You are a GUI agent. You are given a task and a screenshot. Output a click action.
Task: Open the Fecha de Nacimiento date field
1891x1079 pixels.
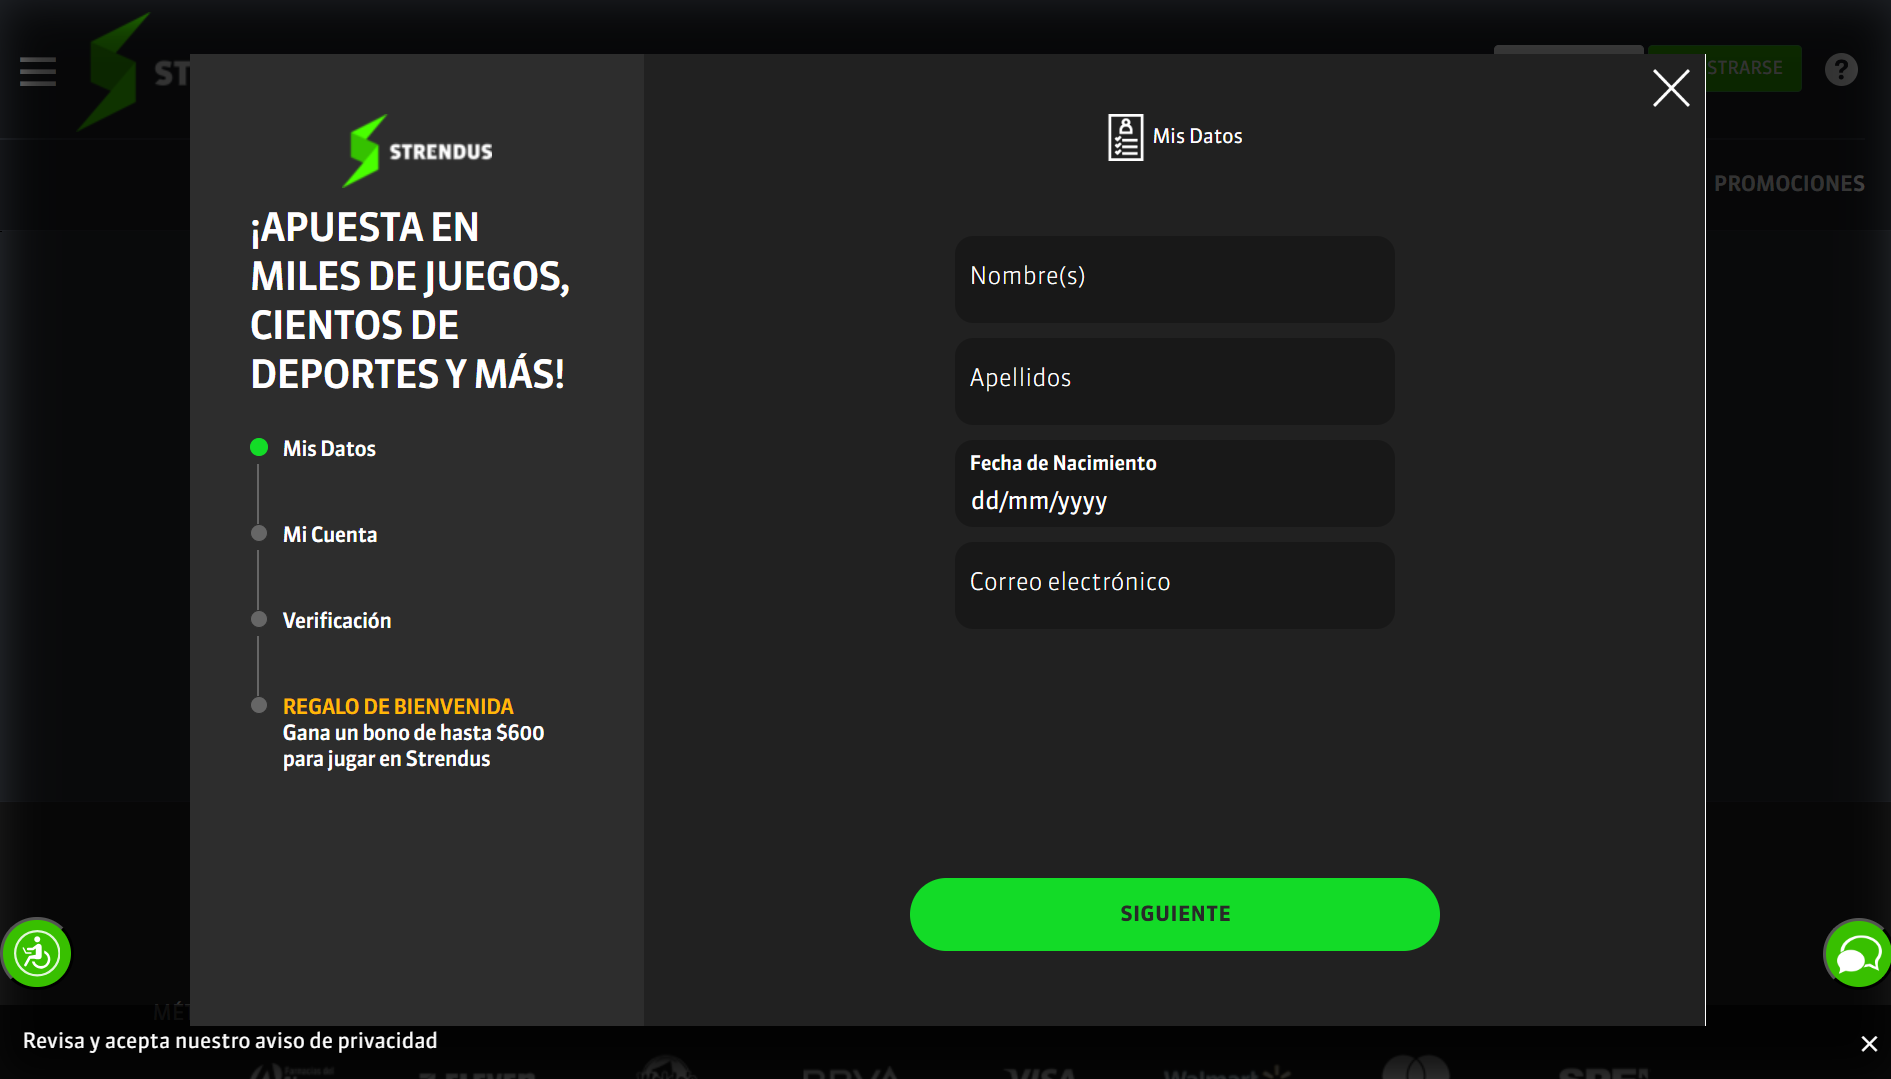1174,483
